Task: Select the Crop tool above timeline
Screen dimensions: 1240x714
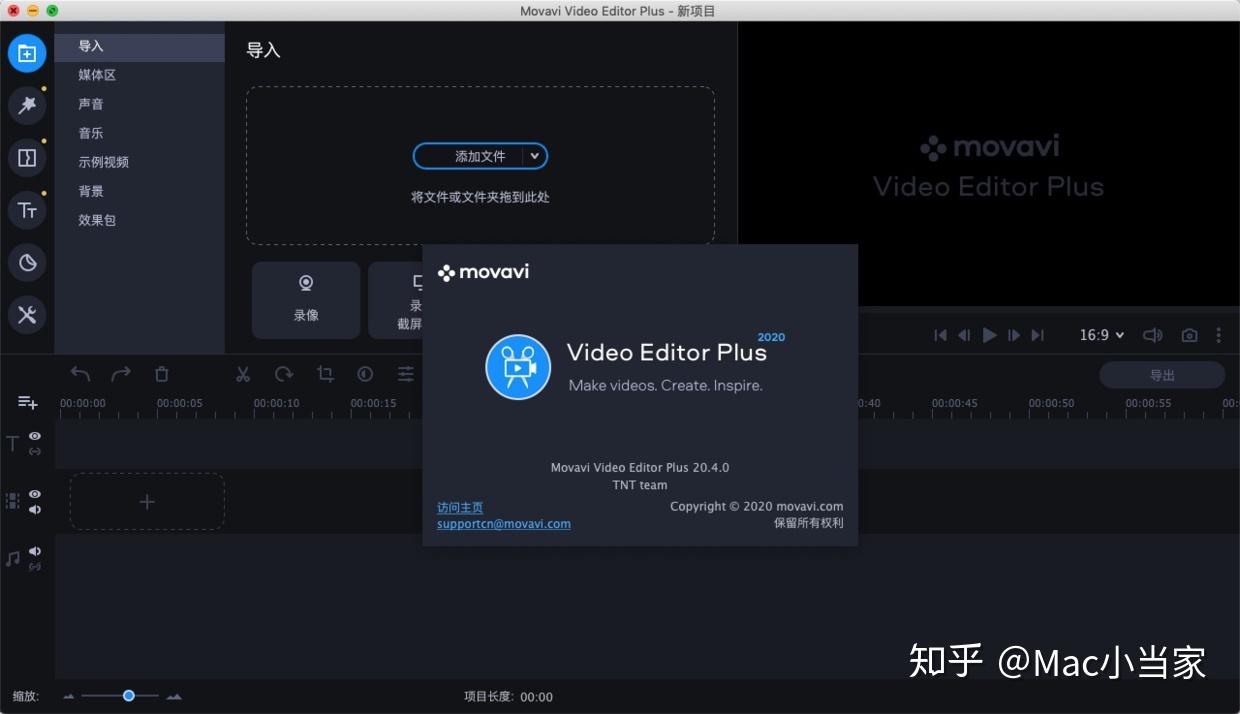Action: click(324, 373)
